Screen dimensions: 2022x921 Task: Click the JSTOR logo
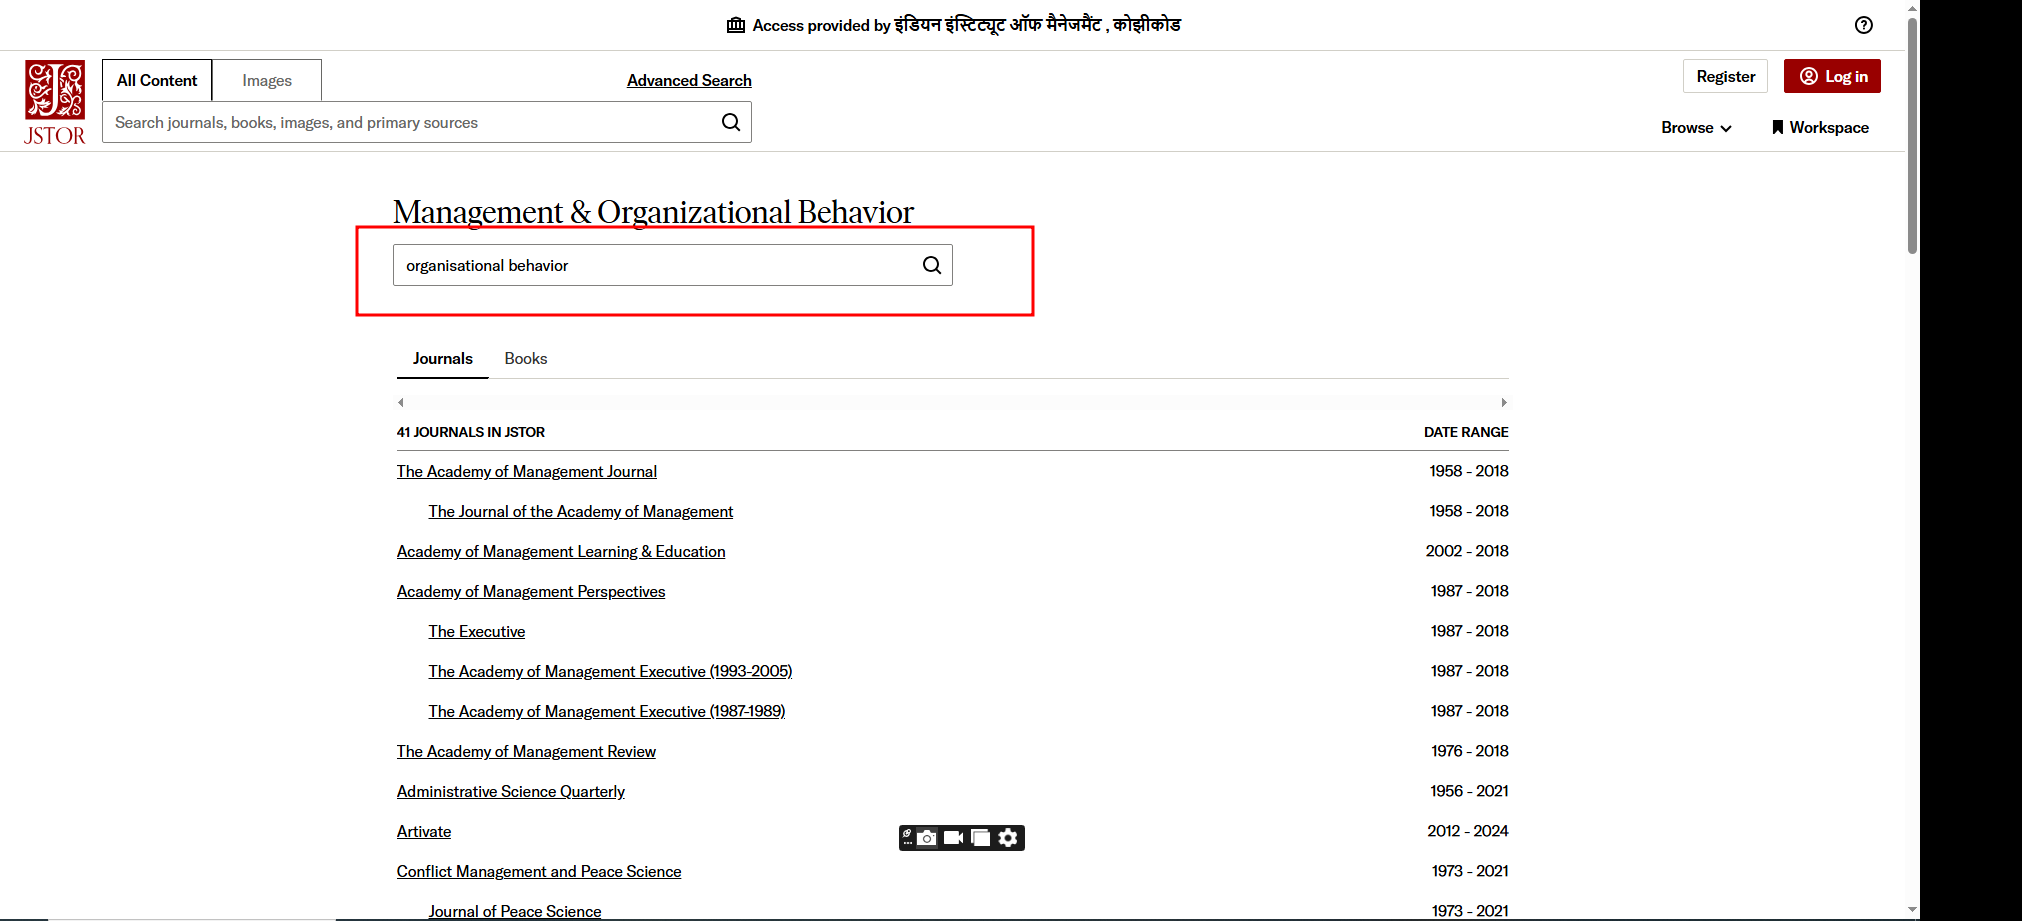(55, 103)
